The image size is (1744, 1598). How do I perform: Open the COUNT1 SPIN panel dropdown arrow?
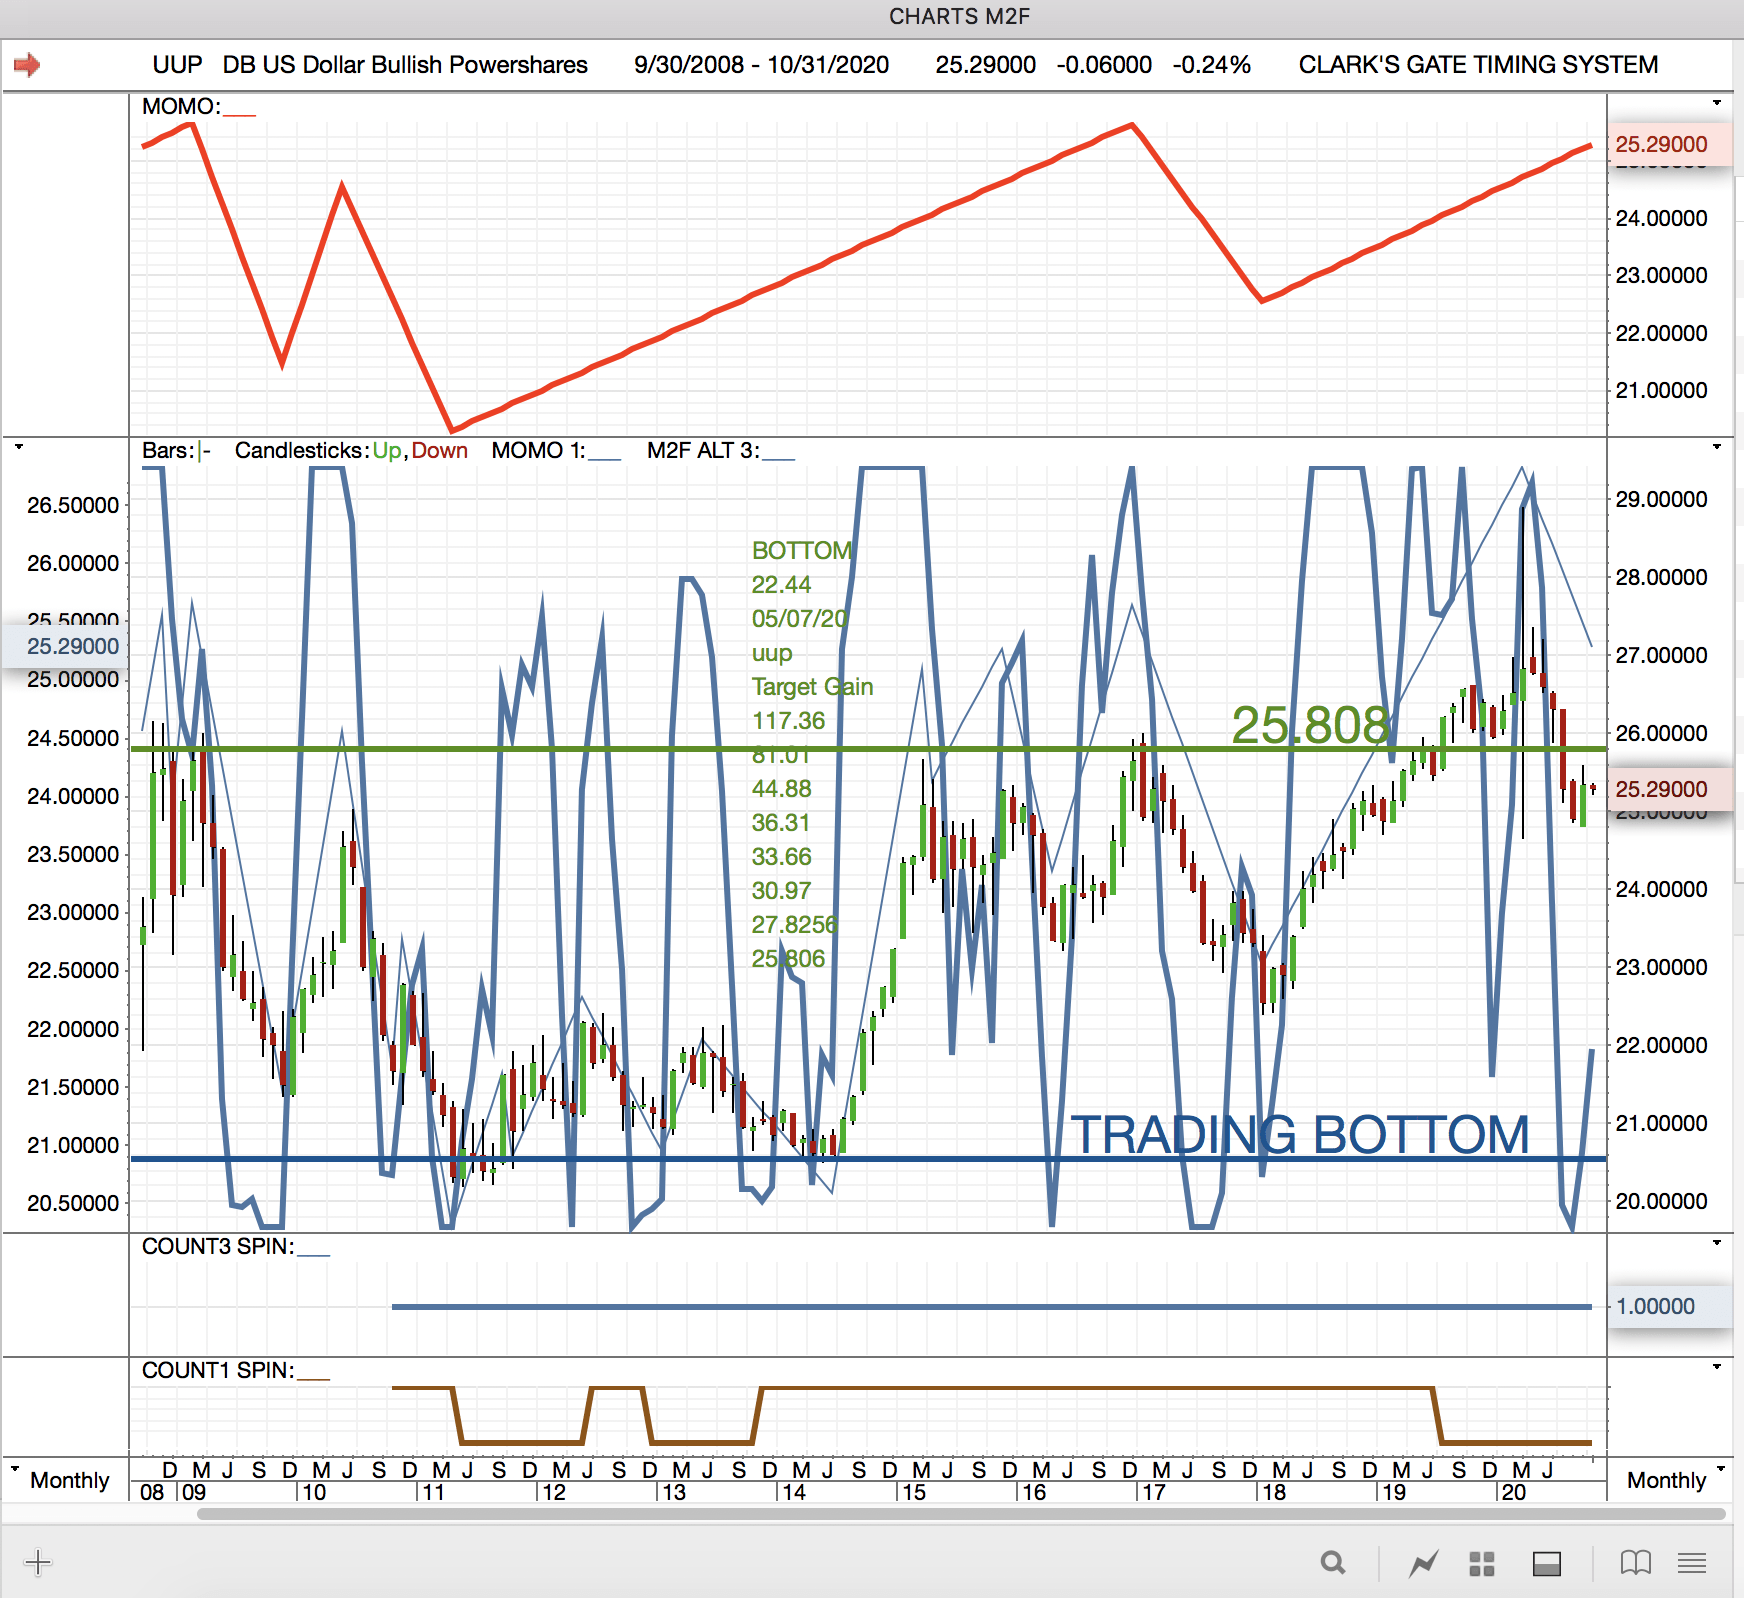click(1717, 1367)
